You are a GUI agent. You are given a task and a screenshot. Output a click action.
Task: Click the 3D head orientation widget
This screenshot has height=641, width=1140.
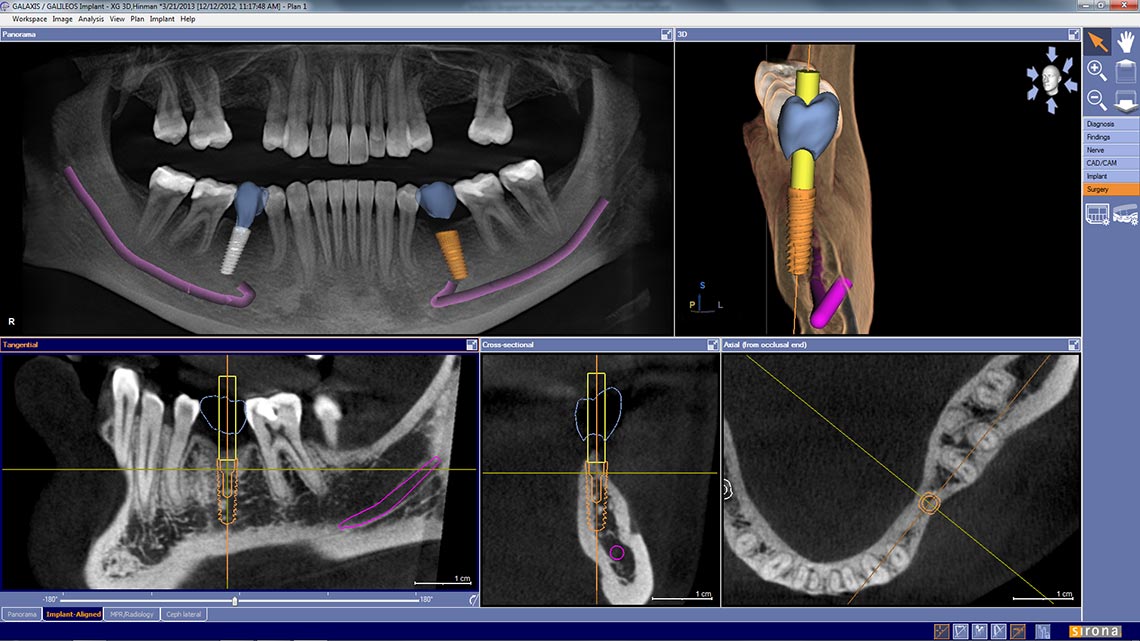coord(1051,80)
